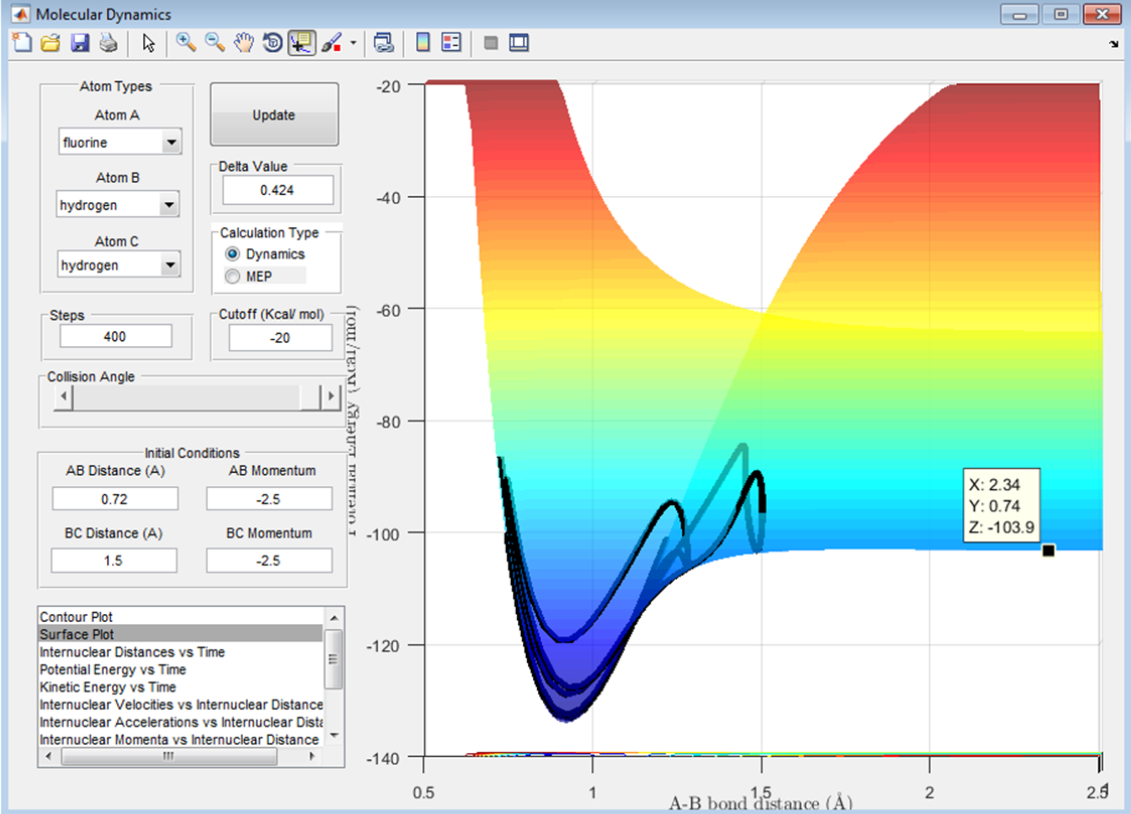
Task: Maximize the Molecular Dynamics window
Action: point(1060,14)
